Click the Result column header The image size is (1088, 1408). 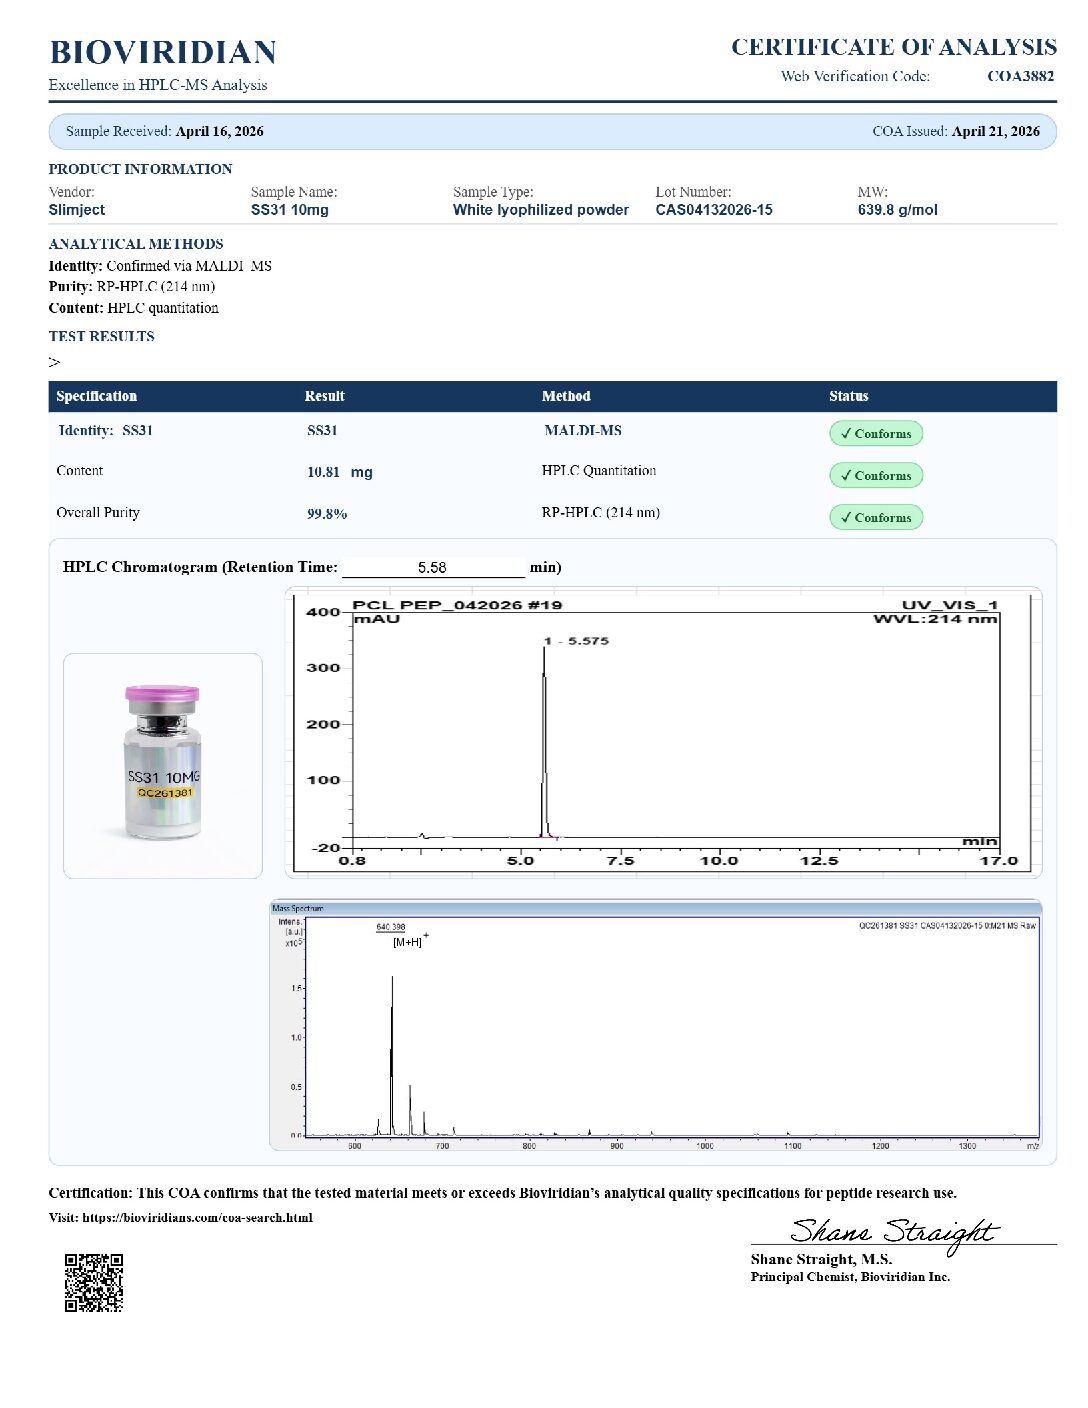(325, 396)
